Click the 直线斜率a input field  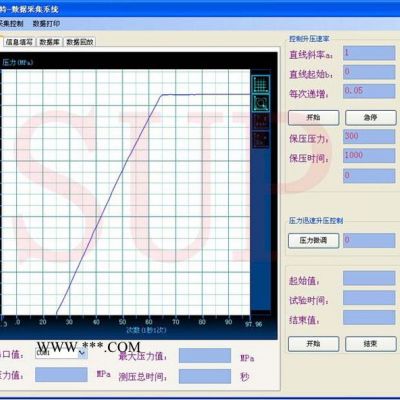pyautogui.click(x=369, y=53)
